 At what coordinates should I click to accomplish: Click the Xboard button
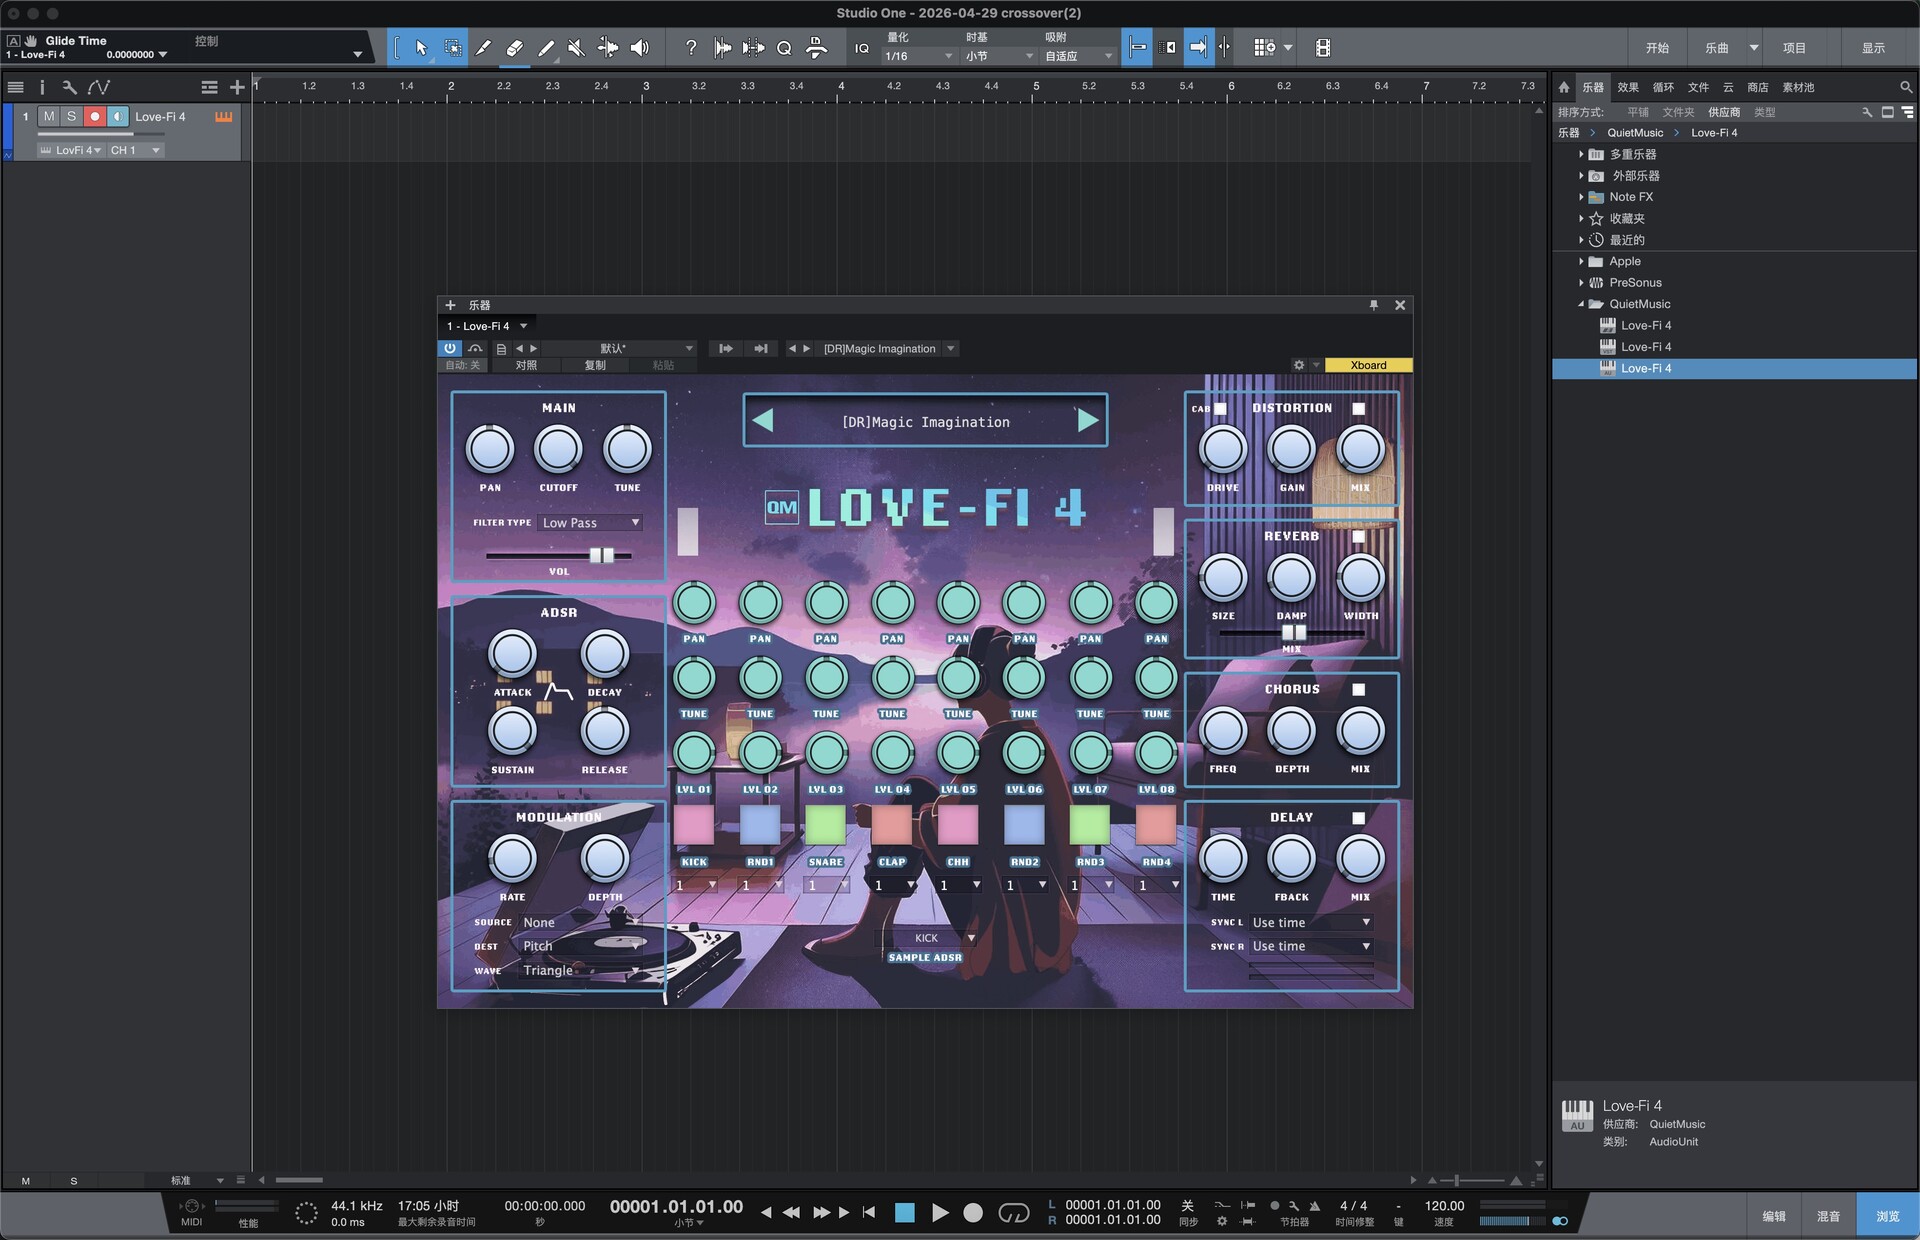[1368, 365]
